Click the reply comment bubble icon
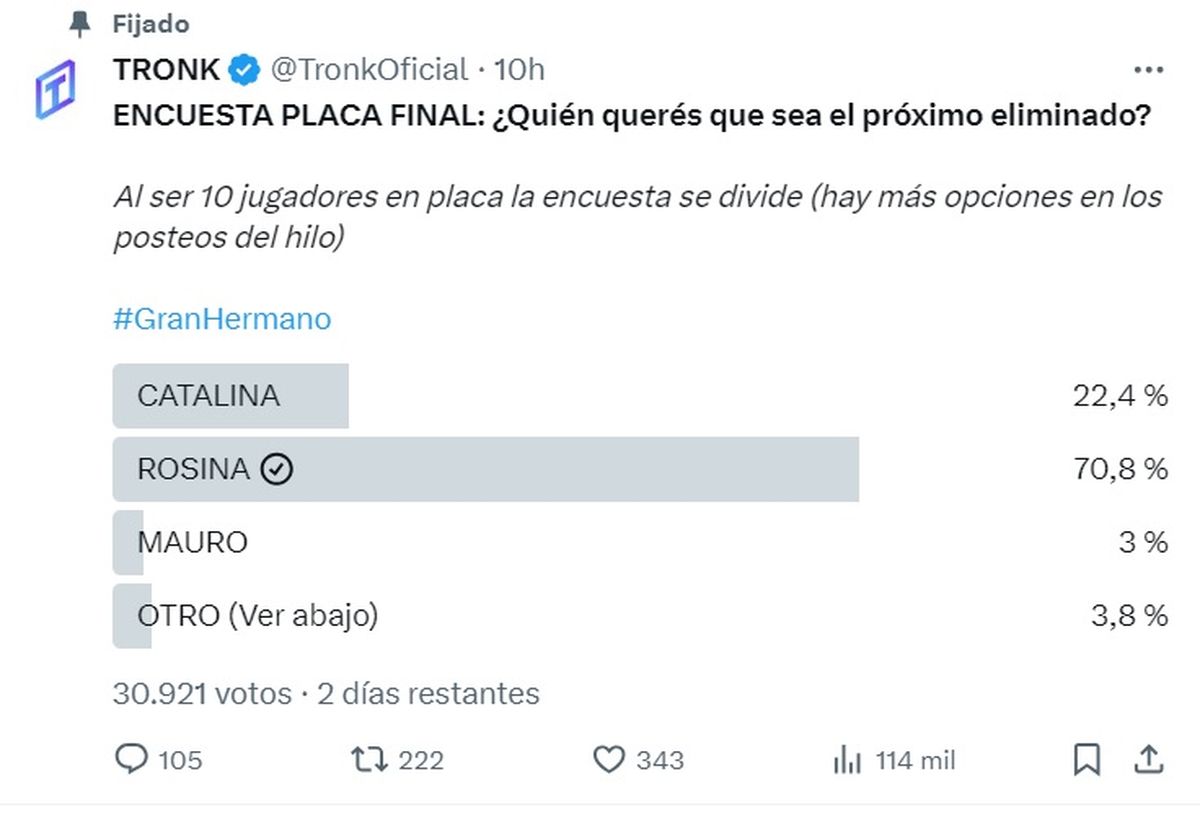 tap(132, 759)
